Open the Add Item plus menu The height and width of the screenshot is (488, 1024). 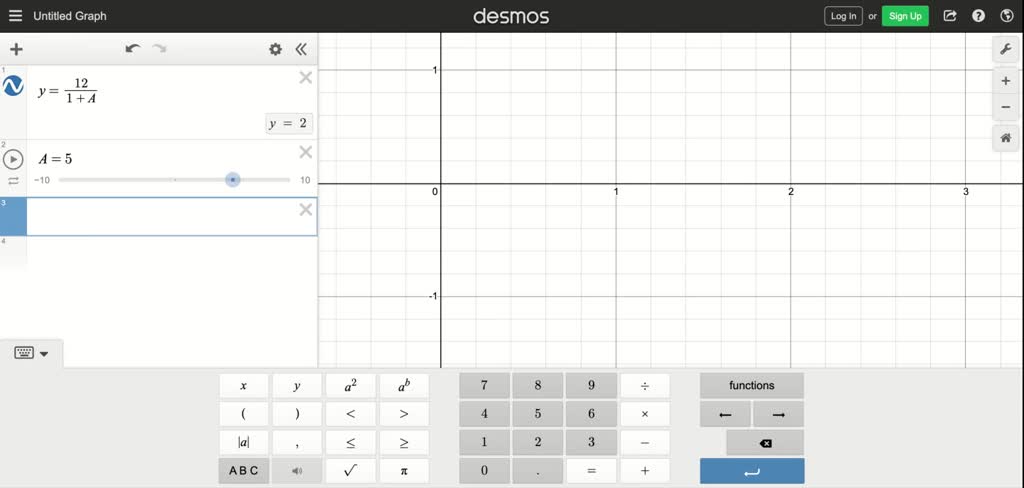pos(16,50)
